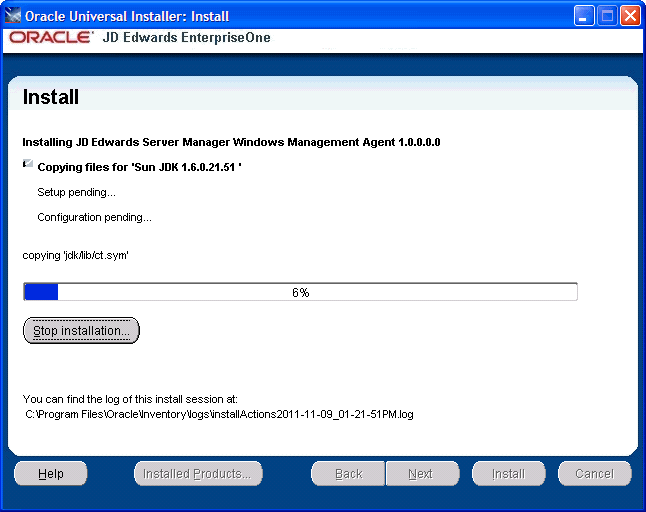Click the 'Install' page title
This screenshot has width=646, height=512.
click(51, 97)
